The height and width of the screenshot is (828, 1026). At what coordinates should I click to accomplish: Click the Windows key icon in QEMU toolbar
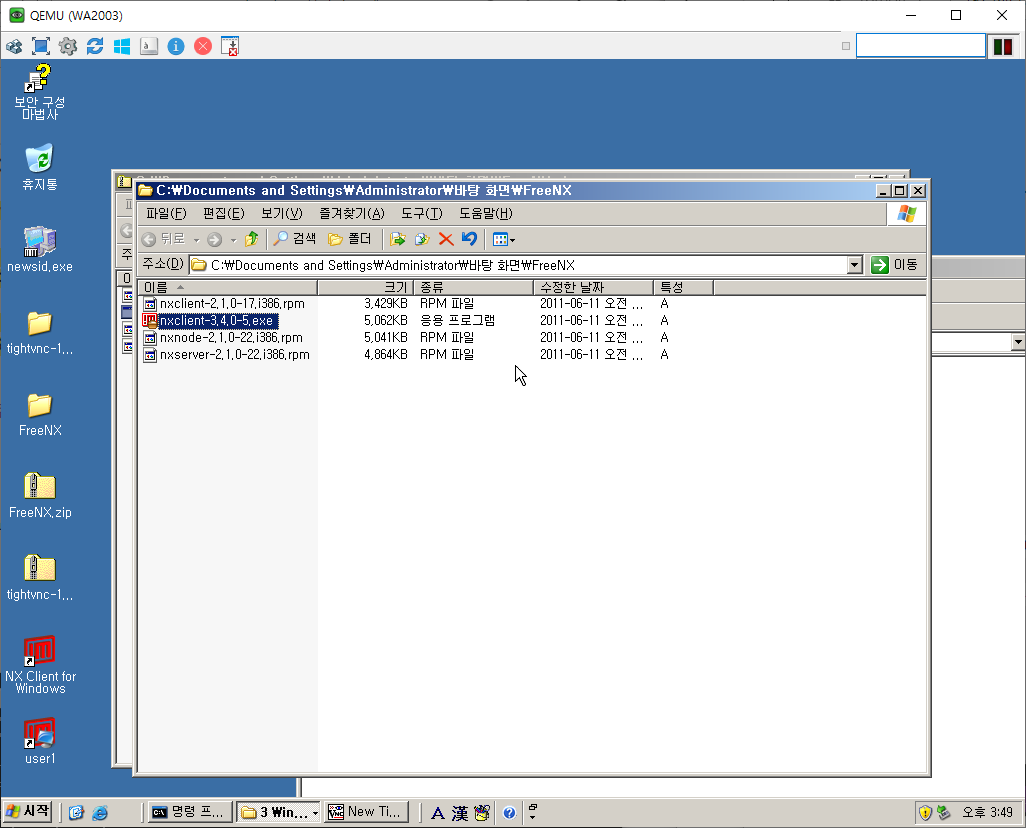pos(122,46)
